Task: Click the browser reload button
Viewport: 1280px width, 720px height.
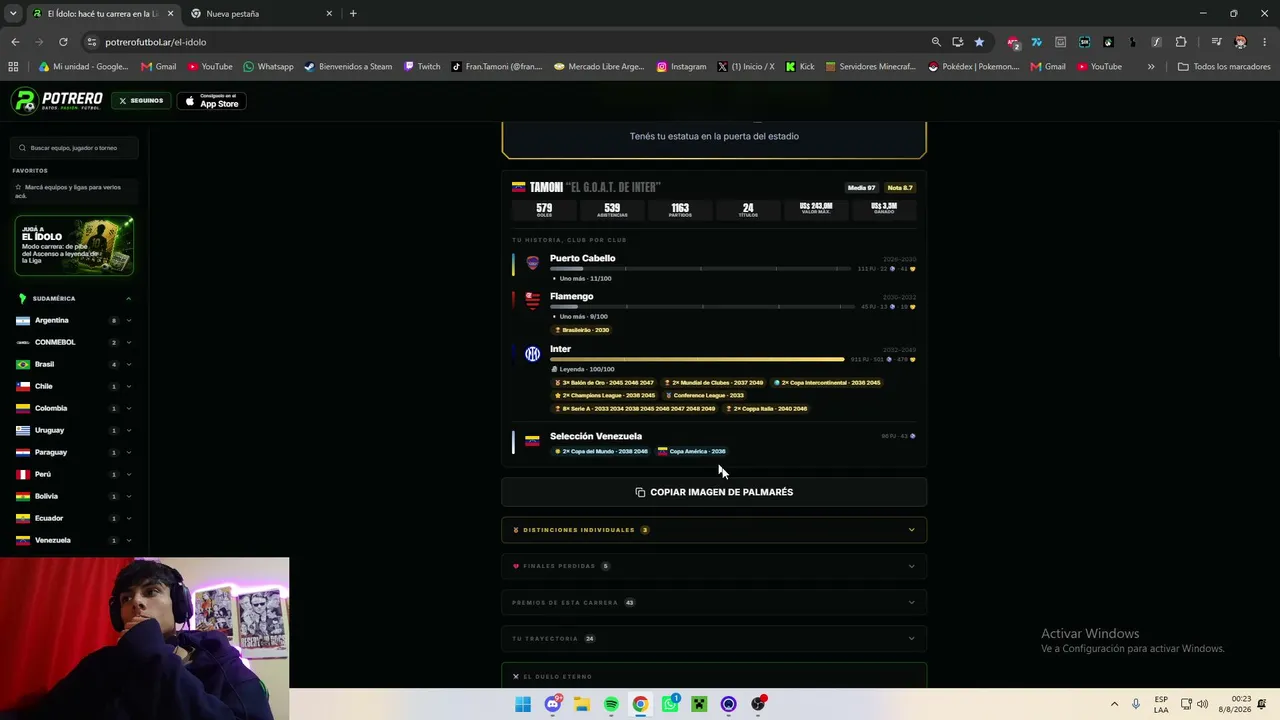Action: tap(63, 42)
